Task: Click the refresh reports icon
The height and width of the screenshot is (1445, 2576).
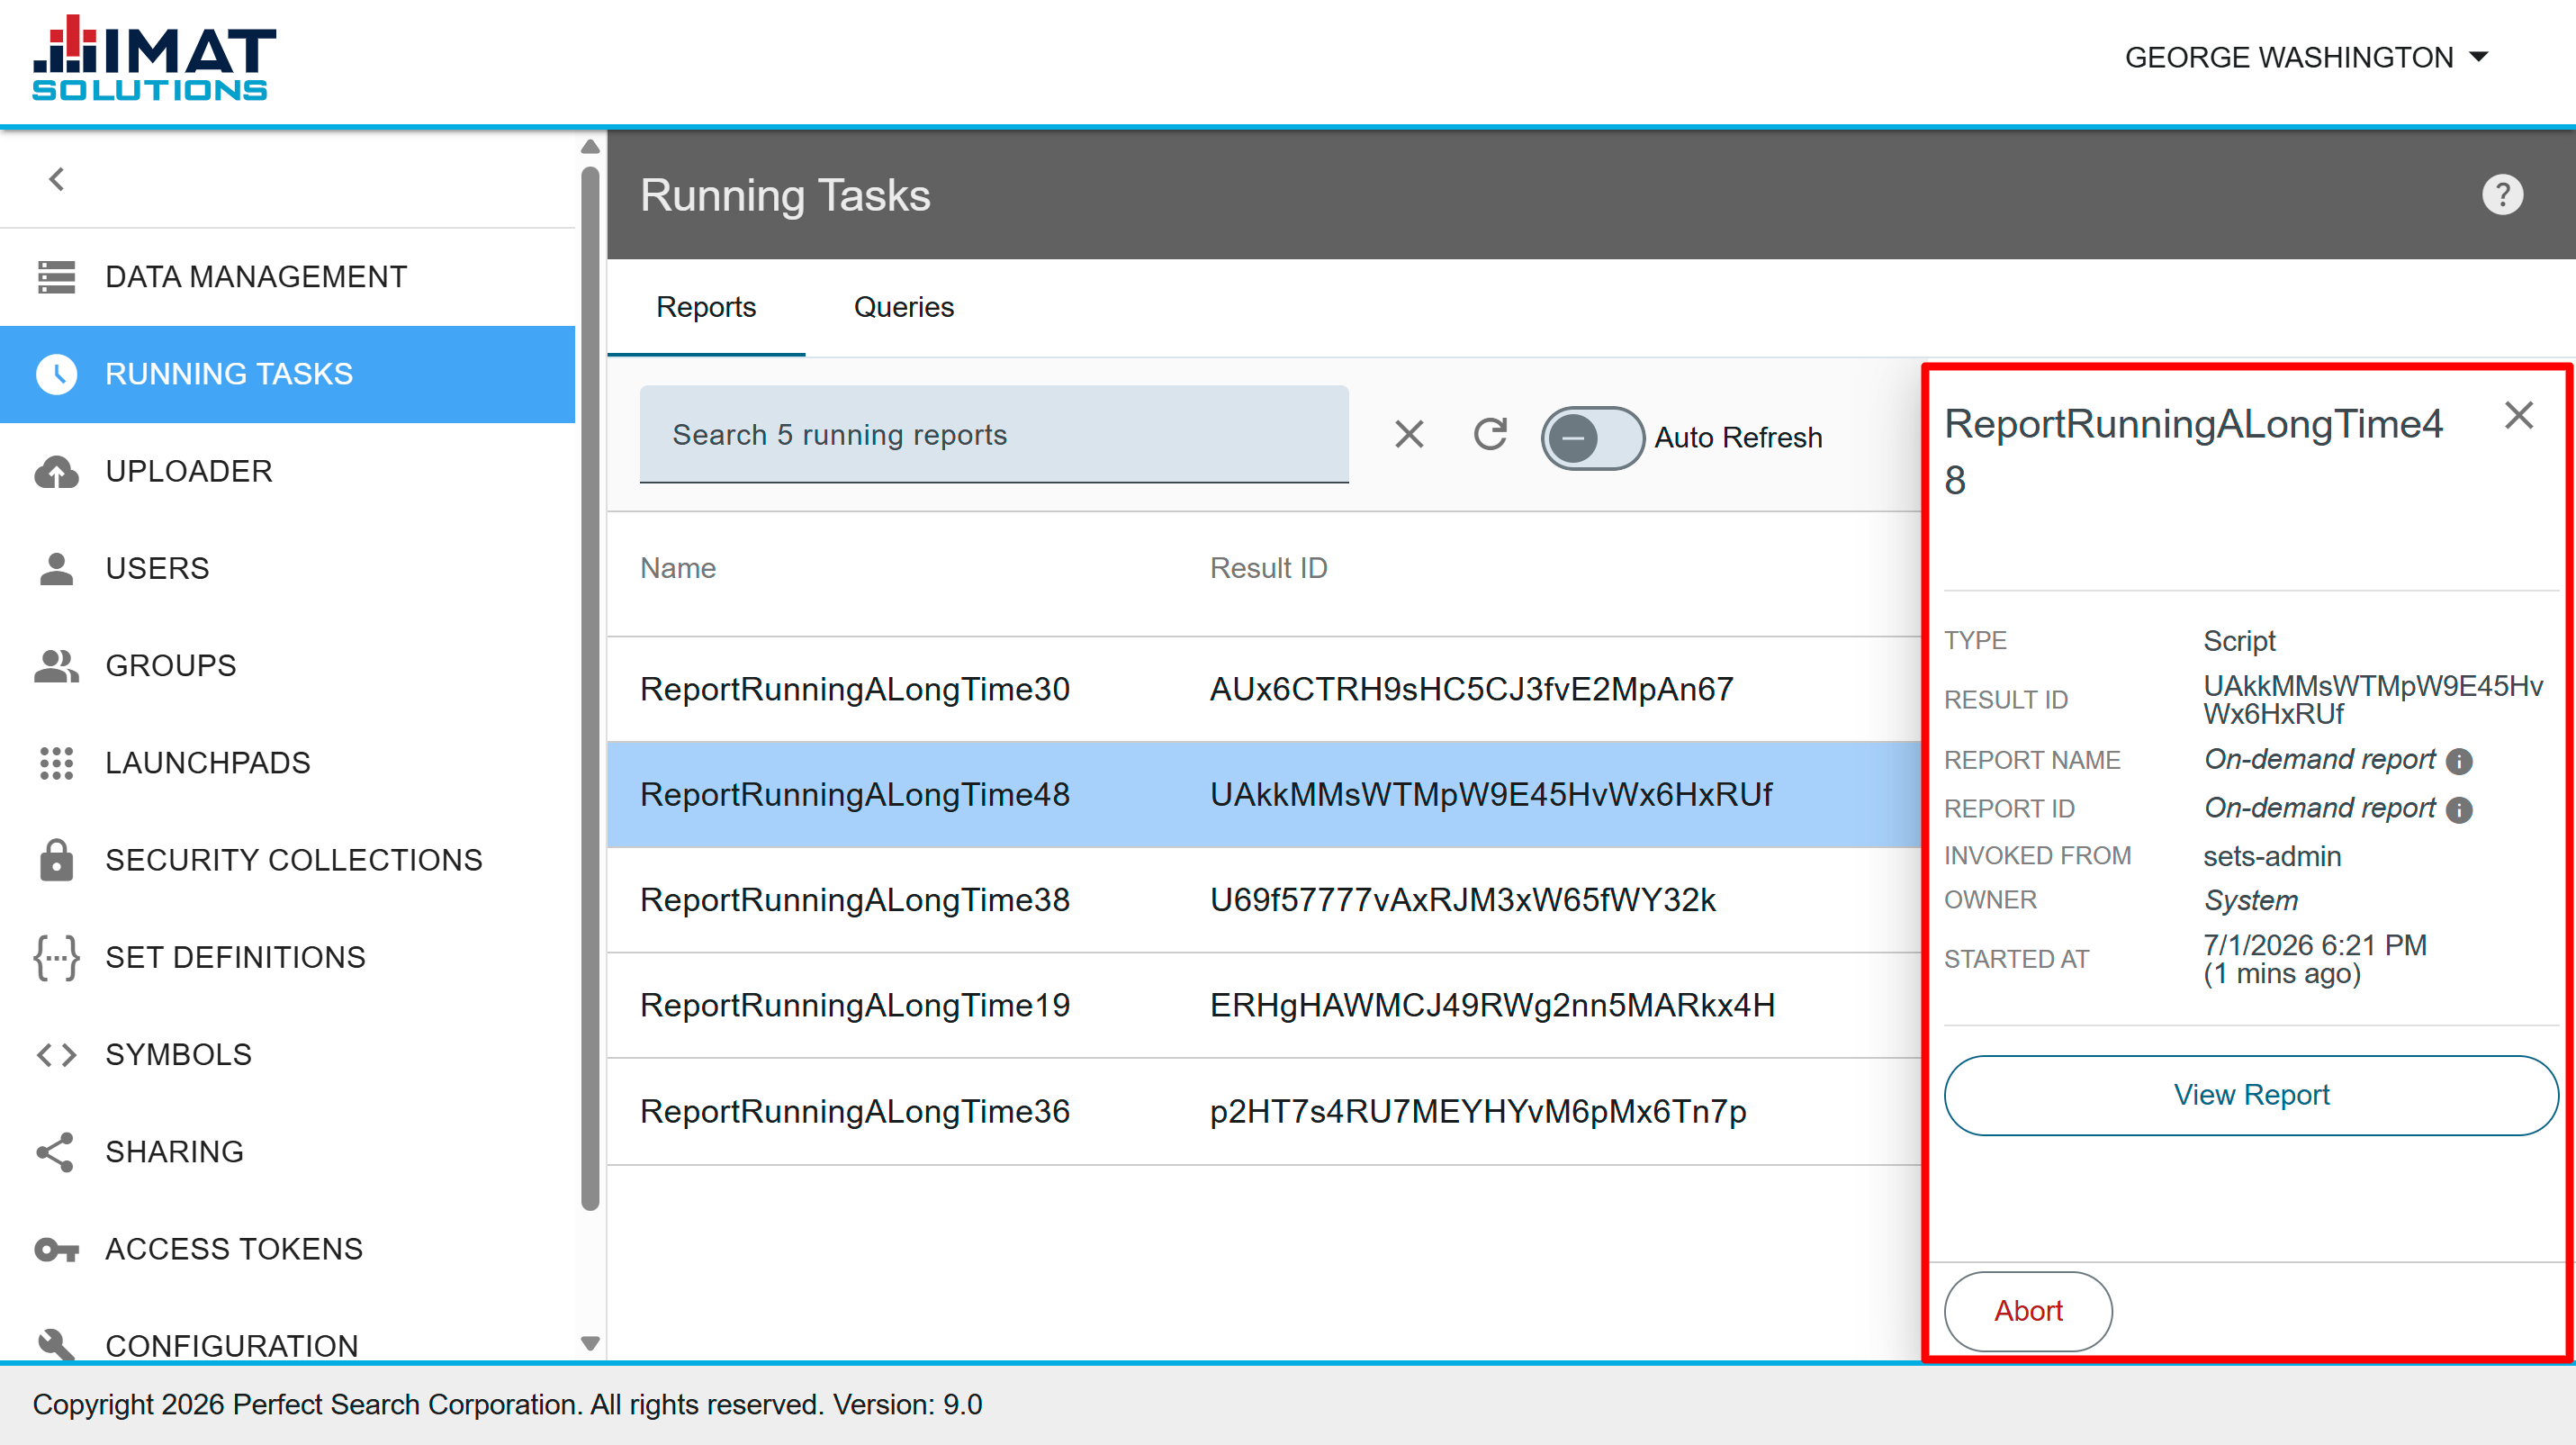Action: [x=1490, y=435]
